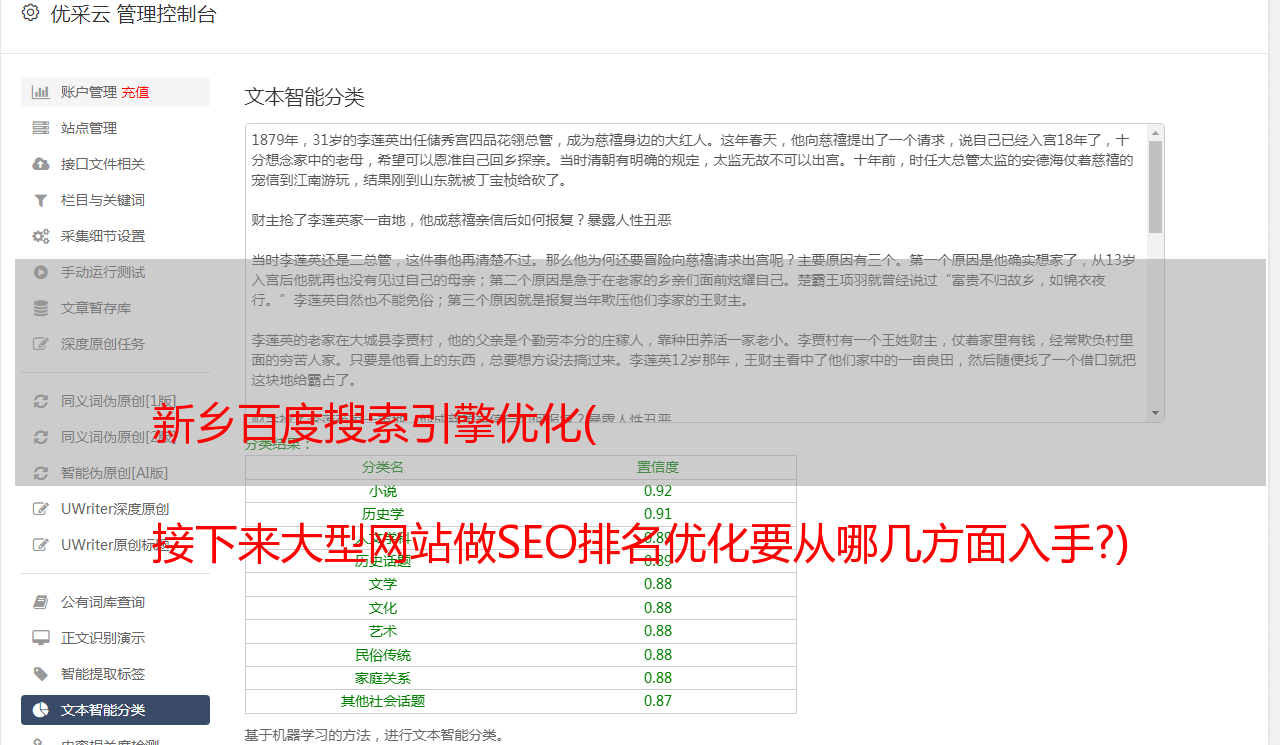Click inside the article text input area

[695, 272]
